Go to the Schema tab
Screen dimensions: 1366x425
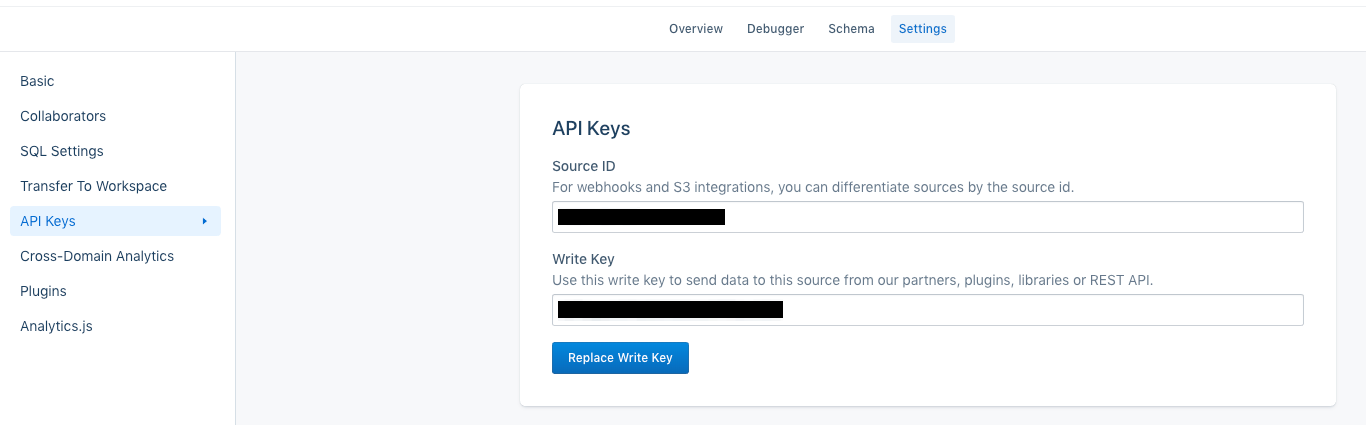[x=851, y=29]
